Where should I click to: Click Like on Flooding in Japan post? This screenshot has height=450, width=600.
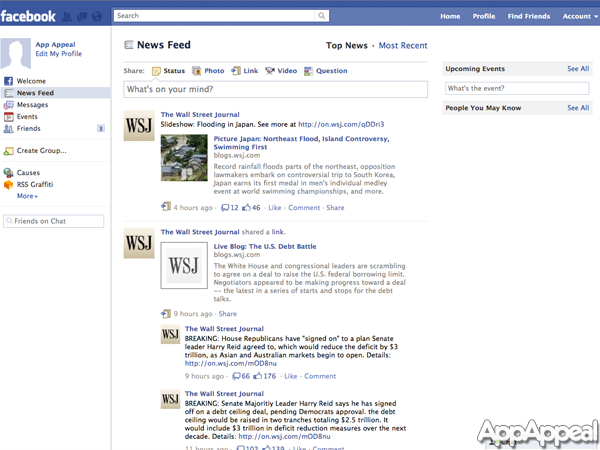[275, 208]
